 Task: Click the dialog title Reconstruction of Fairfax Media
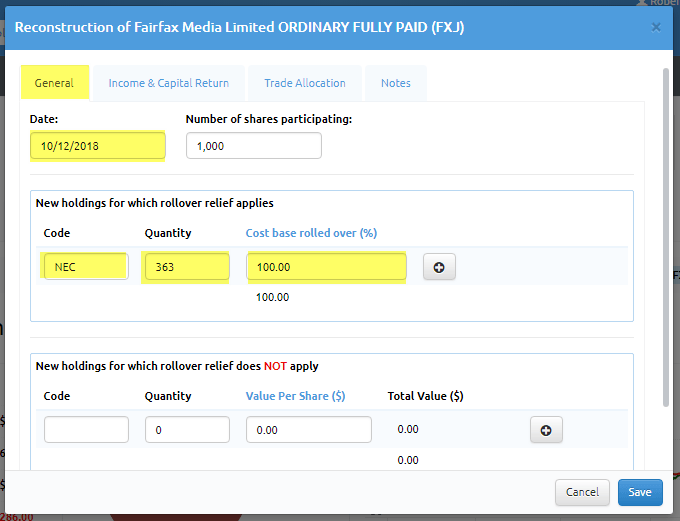coord(239,27)
